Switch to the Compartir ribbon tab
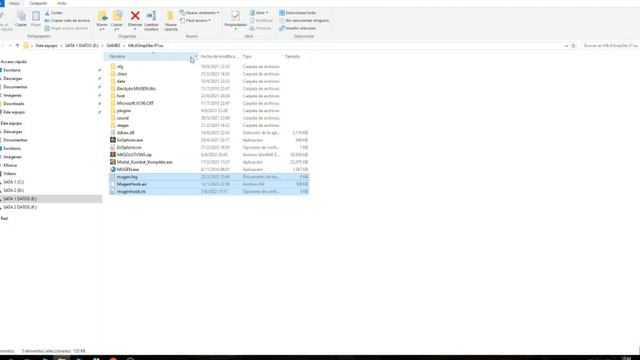This screenshot has width=640, height=360. (x=38, y=3)
